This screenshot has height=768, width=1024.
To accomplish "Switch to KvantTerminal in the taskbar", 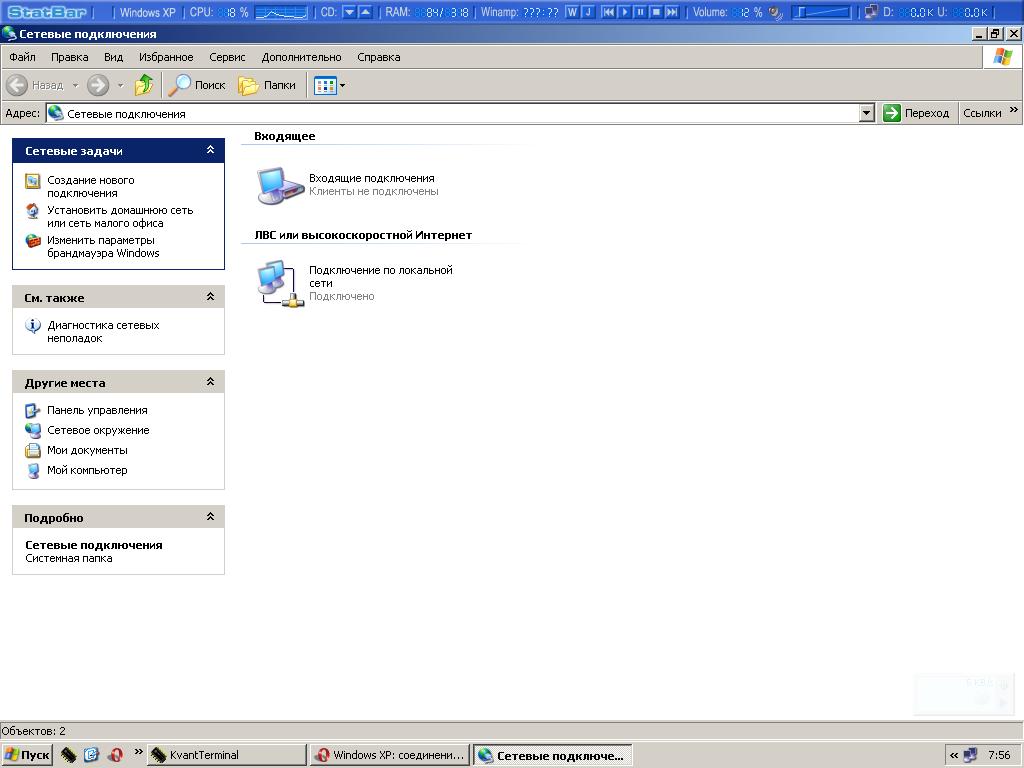I will pos(226,755).
